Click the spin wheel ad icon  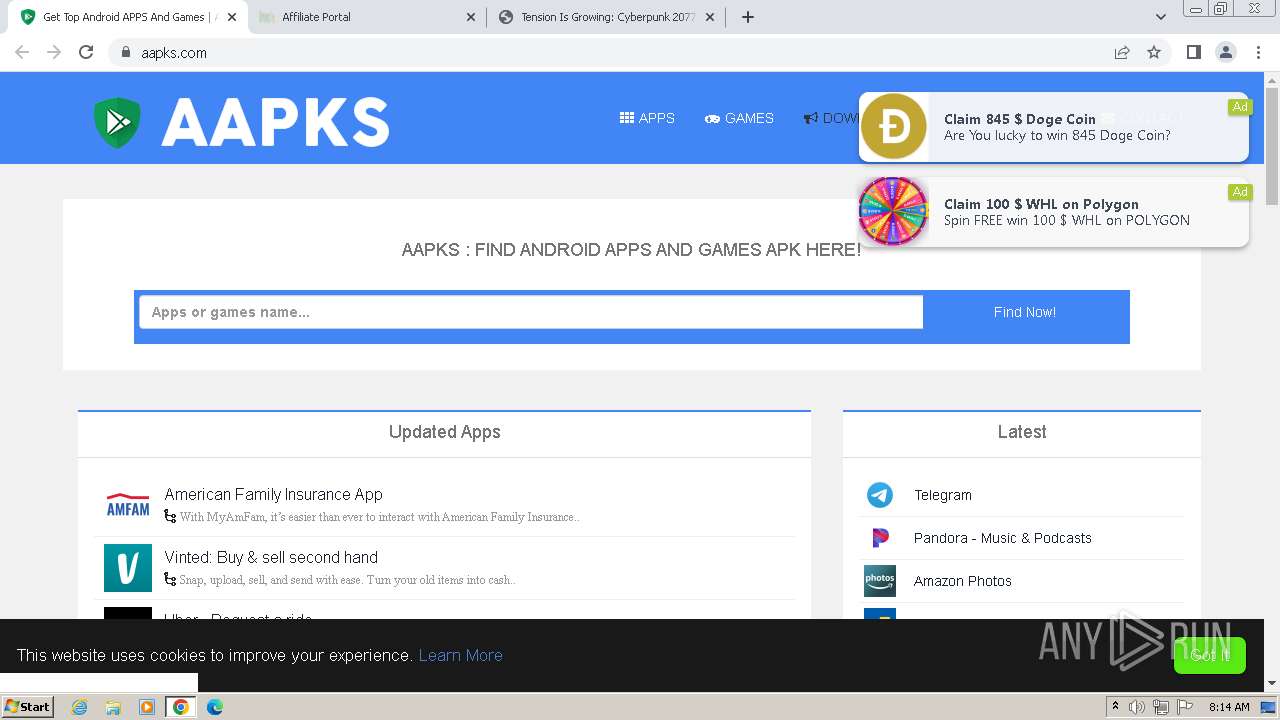(x=894, y=211)
